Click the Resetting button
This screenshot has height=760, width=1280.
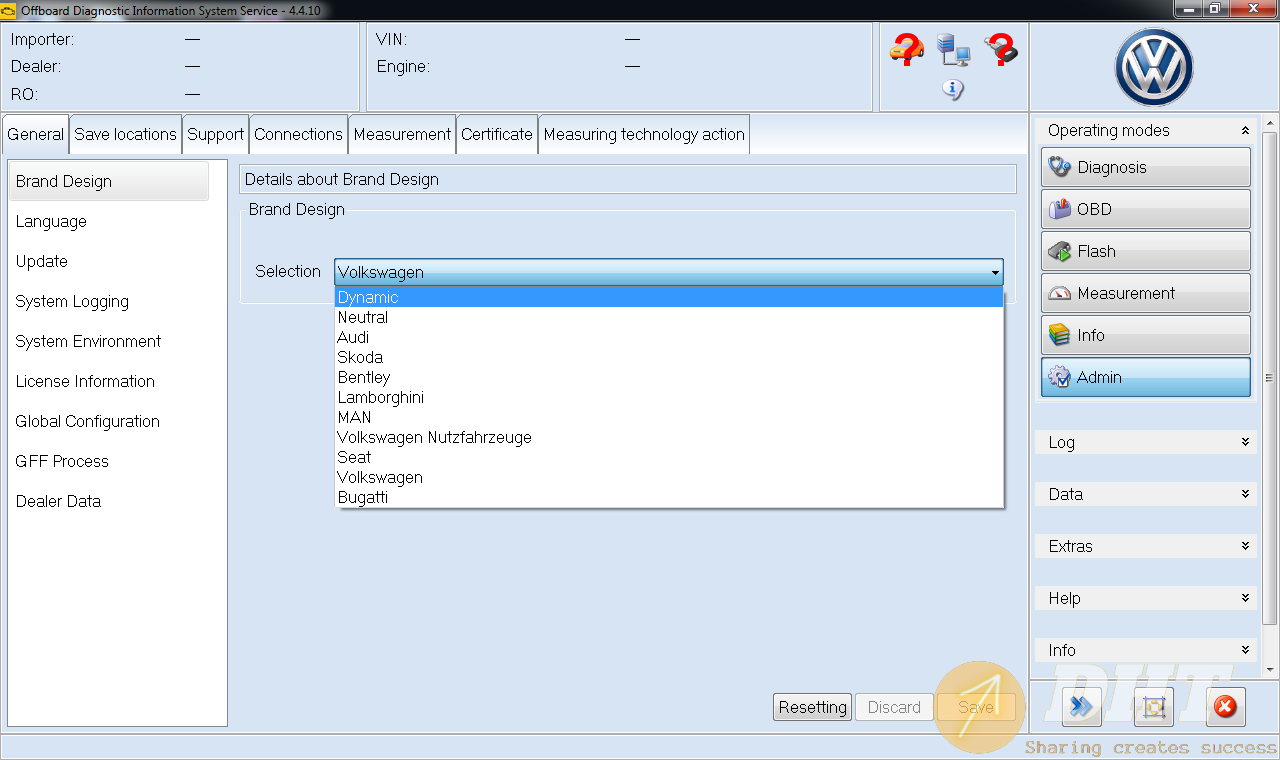tap(812, 707)
